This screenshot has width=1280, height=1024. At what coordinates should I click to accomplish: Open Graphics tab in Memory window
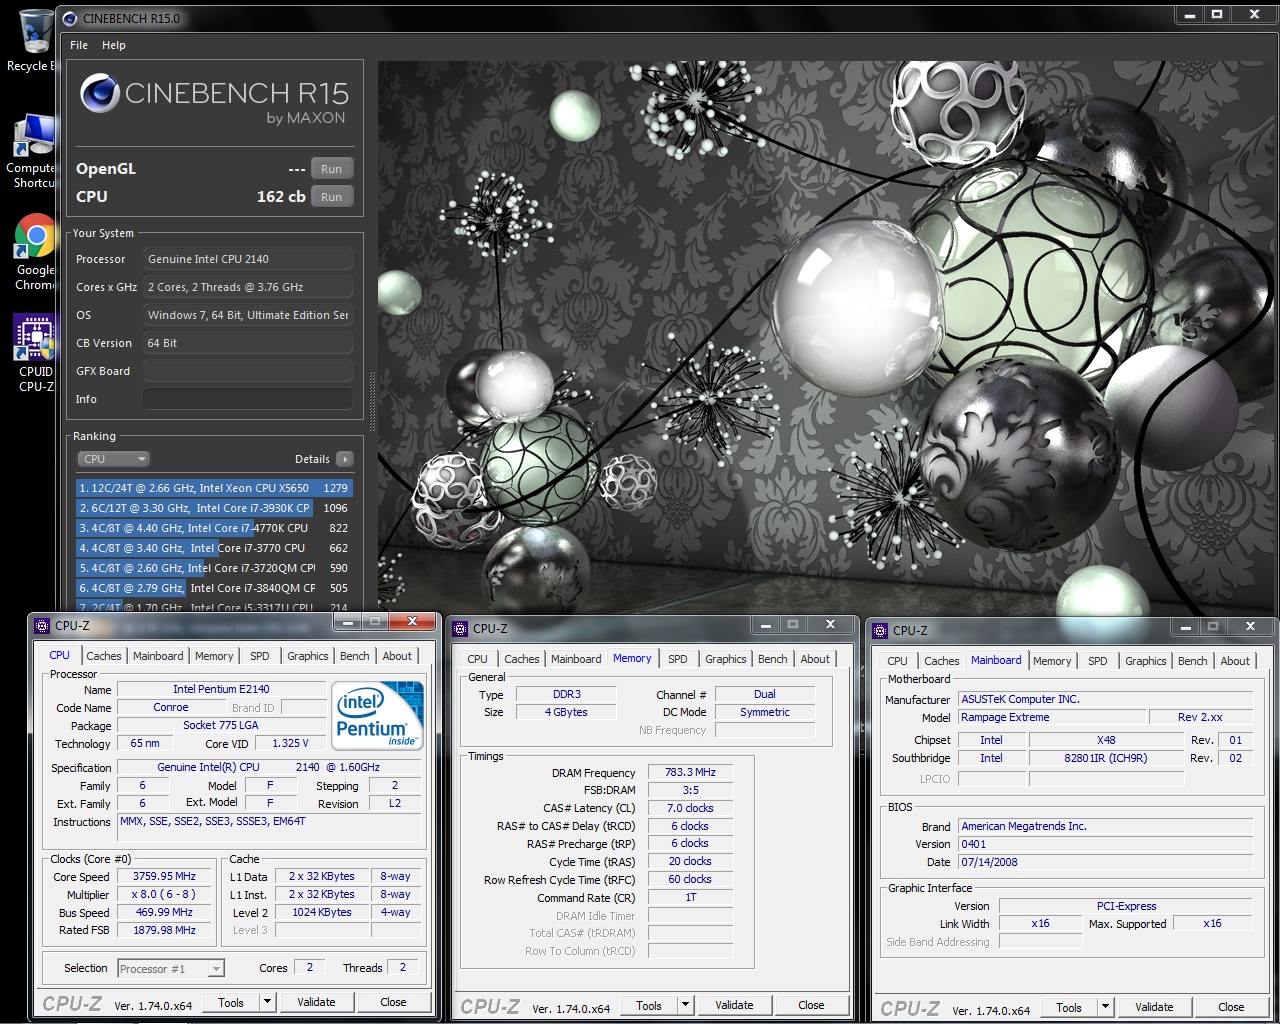coord(726,659)
